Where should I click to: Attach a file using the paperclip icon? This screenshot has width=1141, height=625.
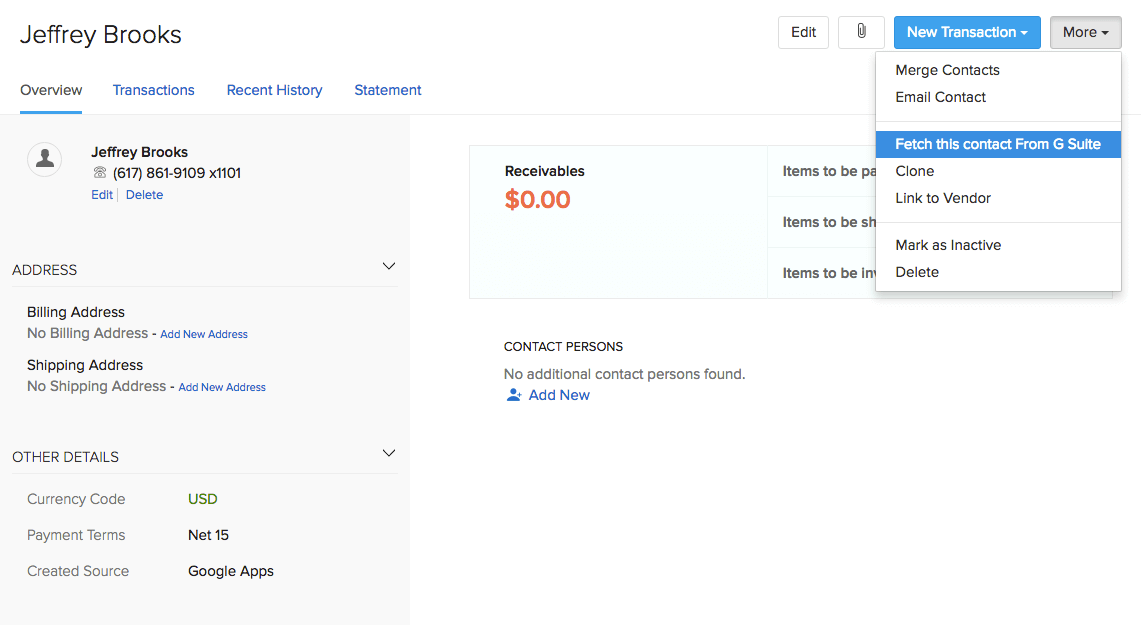861,32
